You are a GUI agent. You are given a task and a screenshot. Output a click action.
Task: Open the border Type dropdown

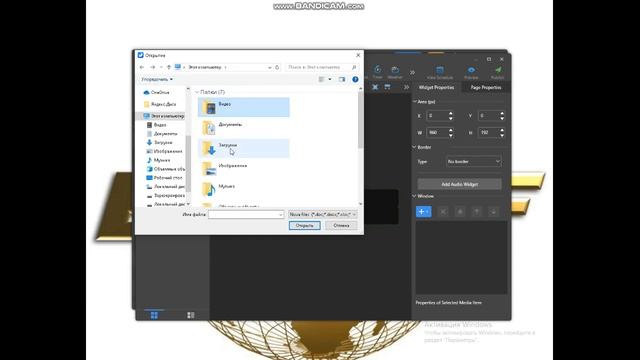(x=473, y=162)
